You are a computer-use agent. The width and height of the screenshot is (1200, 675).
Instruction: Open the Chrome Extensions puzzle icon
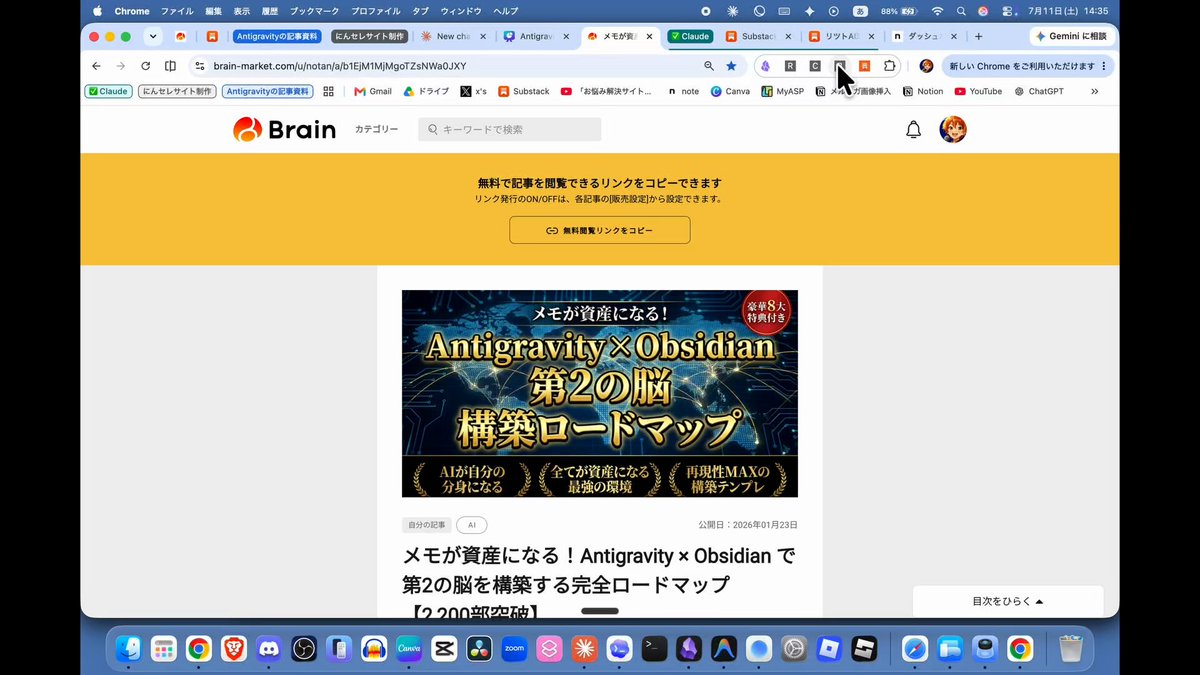pos(889,66)
